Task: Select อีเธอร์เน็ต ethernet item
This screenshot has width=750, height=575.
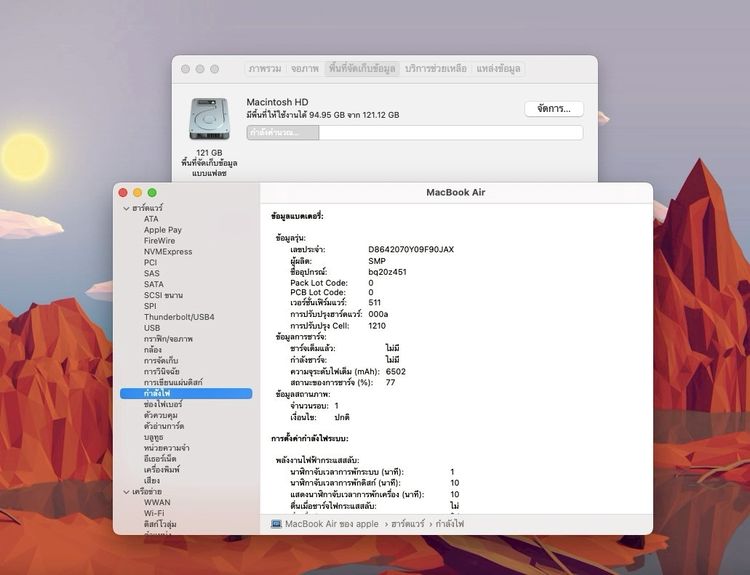Action: [160, 459]
